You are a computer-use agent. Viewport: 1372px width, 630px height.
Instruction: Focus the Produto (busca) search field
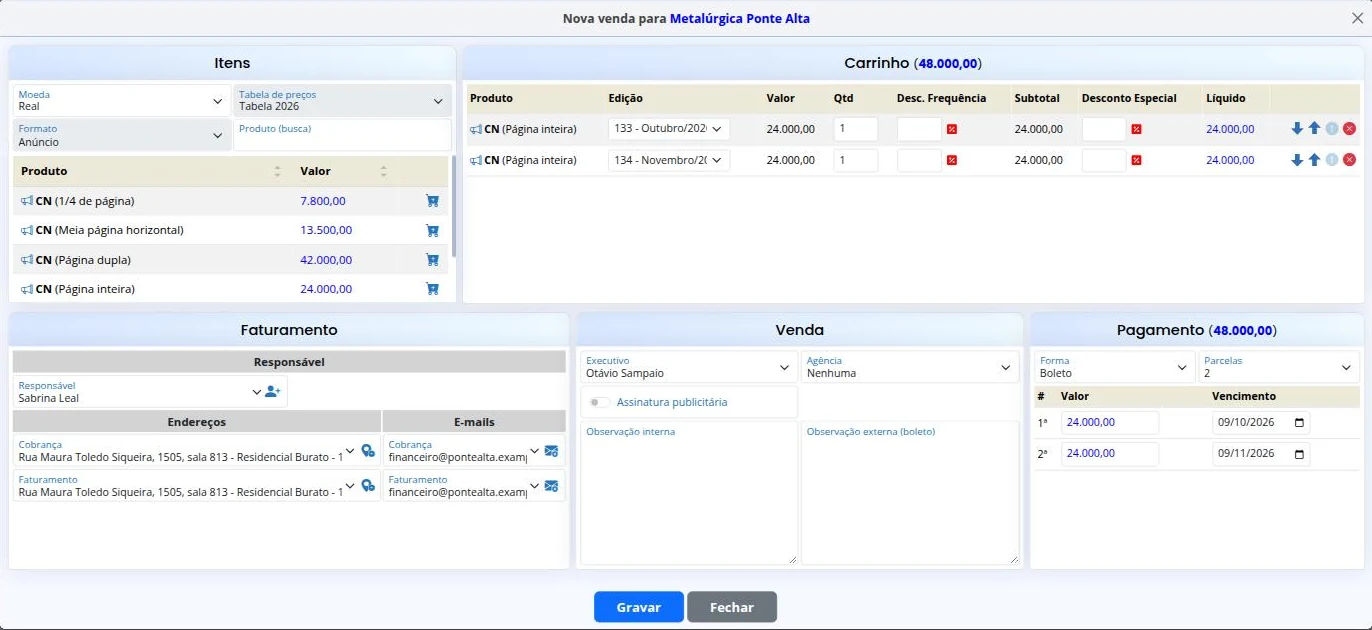(342, 135)
